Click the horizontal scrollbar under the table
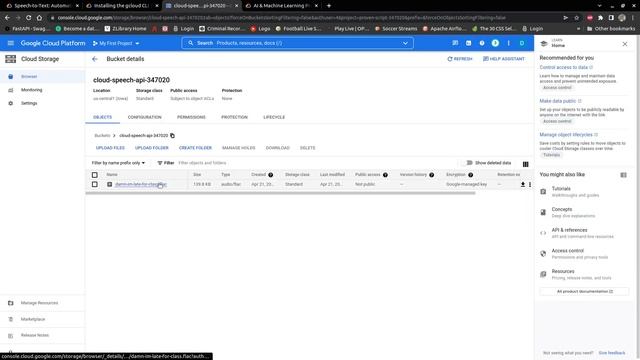The width and height of the screenshot is (640, 360). pos(280,193)
